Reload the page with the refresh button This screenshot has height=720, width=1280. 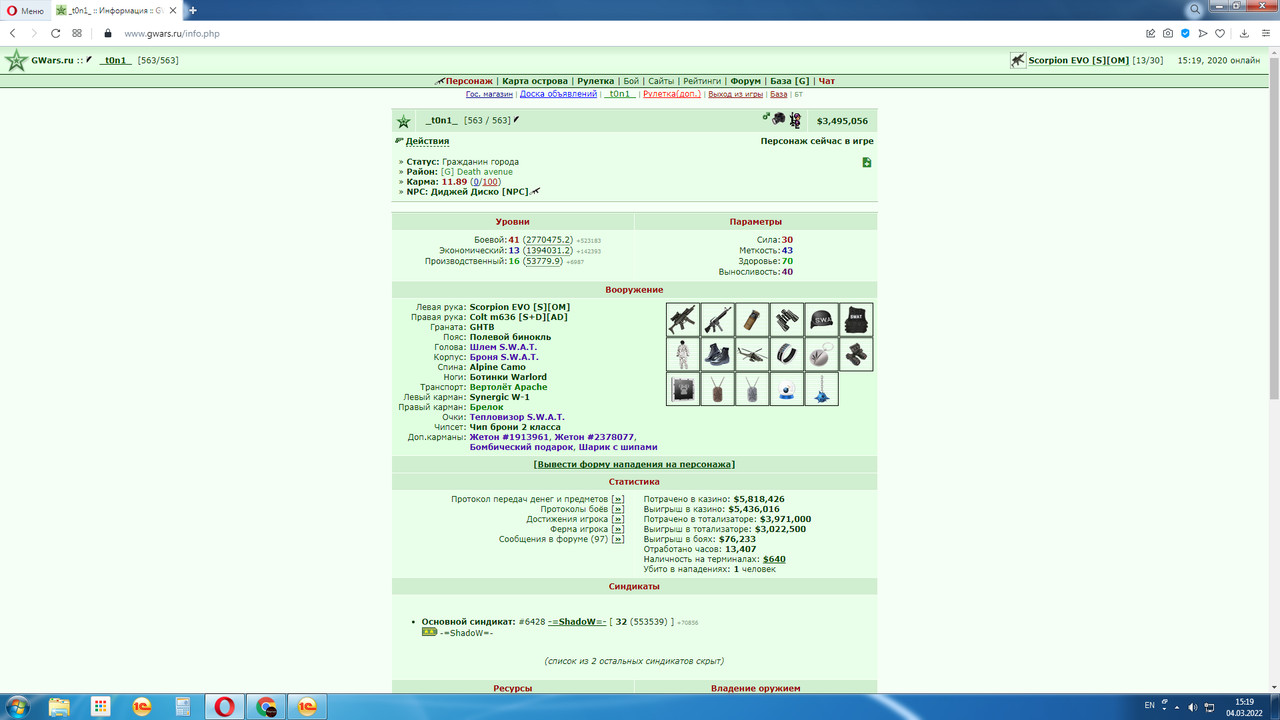pyautogui.click(x=54, y=33)
